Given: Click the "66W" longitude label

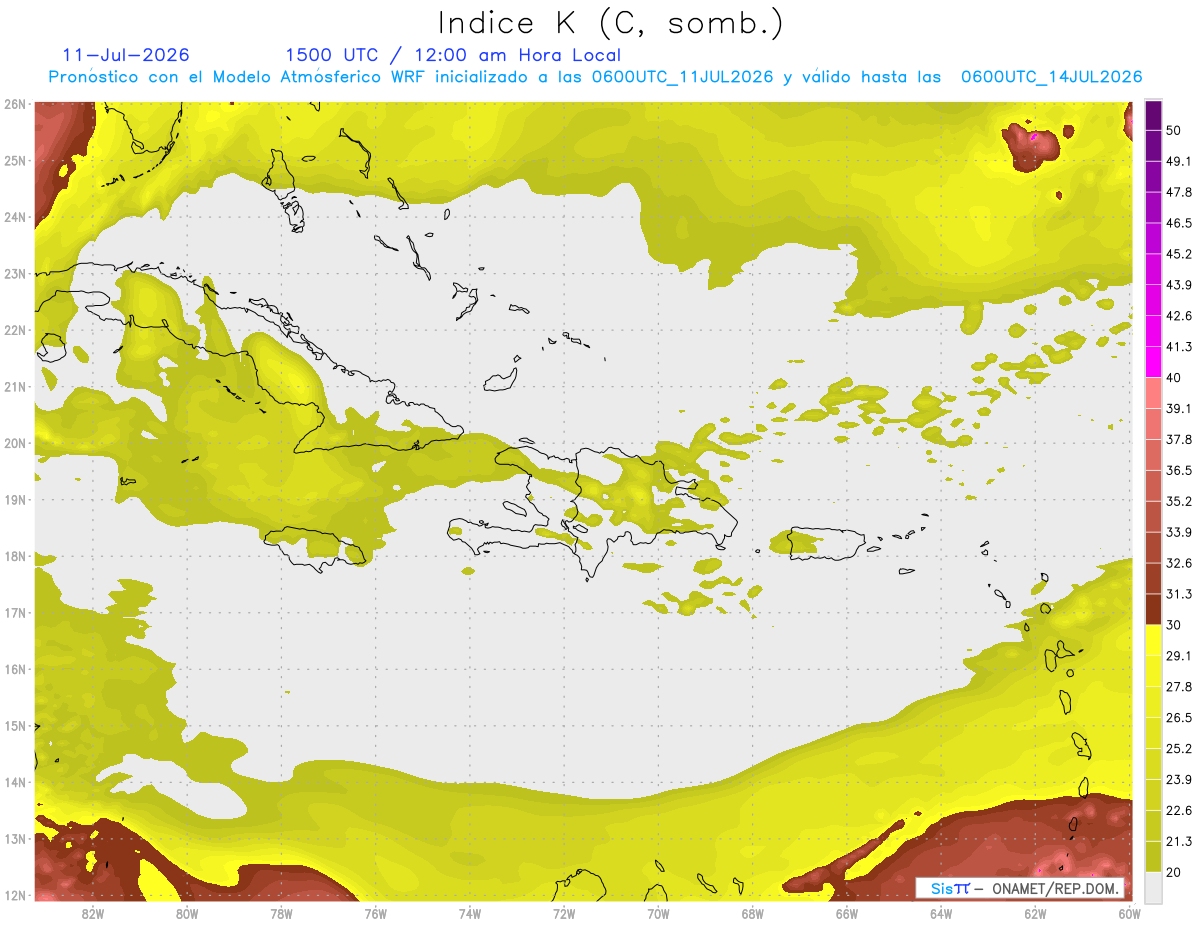Looking at the screenshot, I should pos(847,913).
